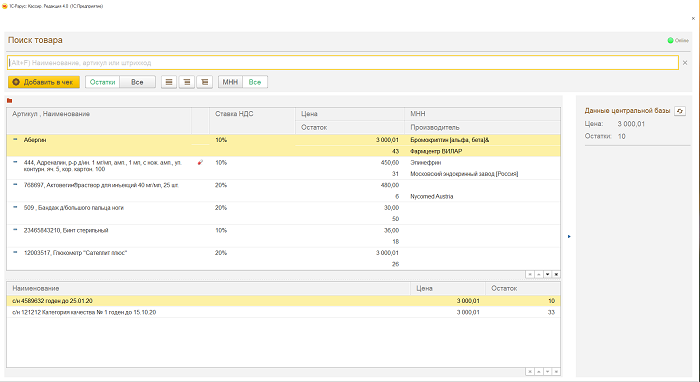Select the Все toggle beside МНН
Viewport: 700px width, 382px height.
point(255,82)
